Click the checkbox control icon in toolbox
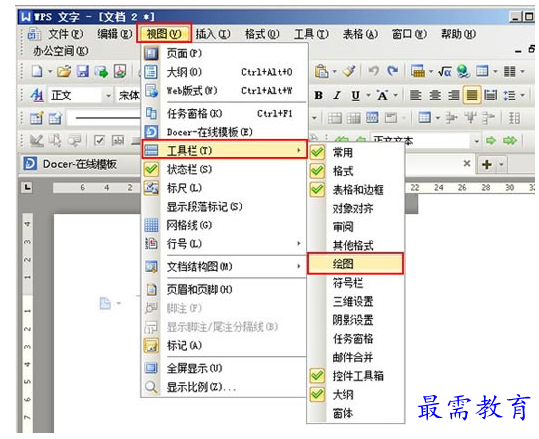The height and width of the screenshot is (439, 539). pos(99,140)
